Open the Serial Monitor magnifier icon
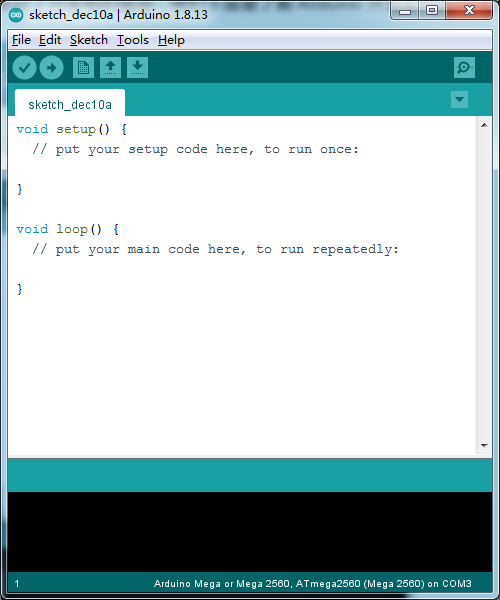This screenshot has height=600, width=500. (x=464, y=68)
